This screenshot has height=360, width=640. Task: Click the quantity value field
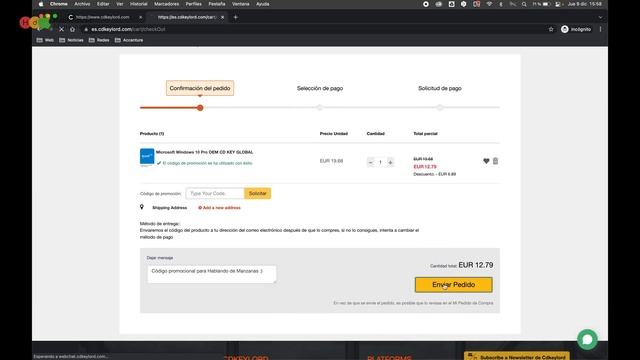[x=380, y=162]
